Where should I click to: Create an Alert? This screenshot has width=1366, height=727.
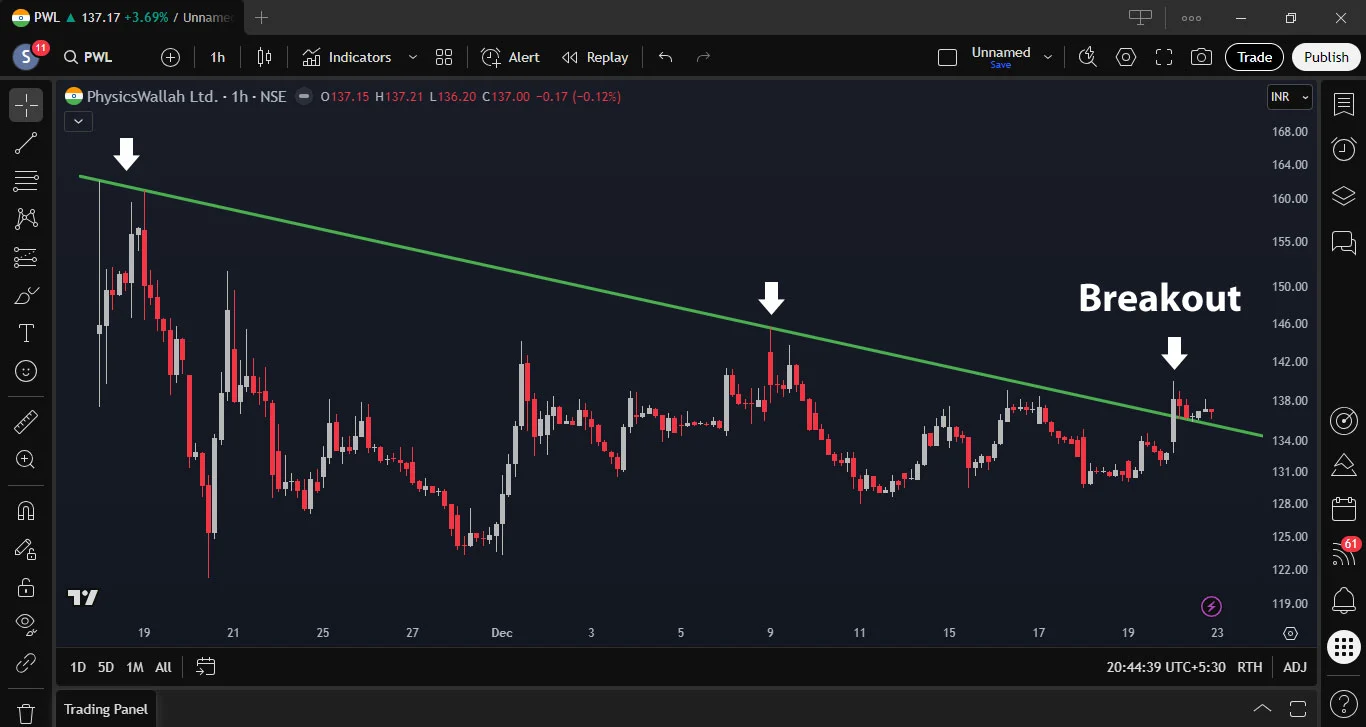click(510, 57)
